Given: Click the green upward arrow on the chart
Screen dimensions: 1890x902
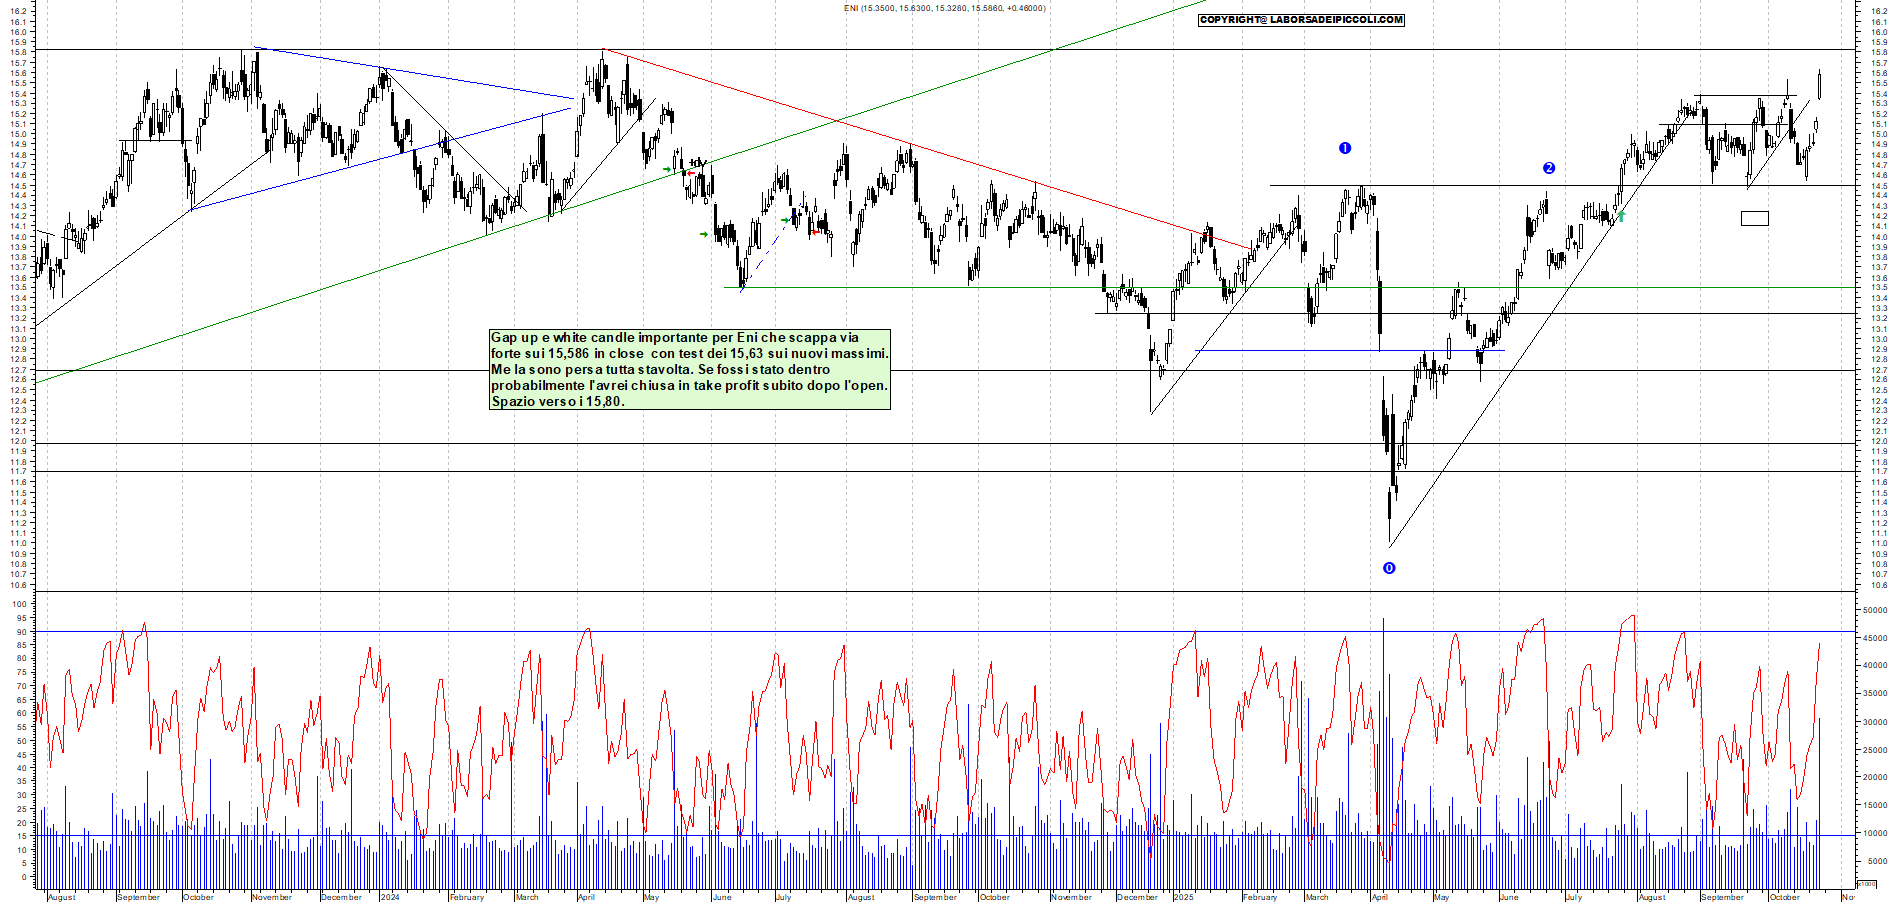Looking at the screenshot, I should pyautogui.click(x=1621, y=216).
